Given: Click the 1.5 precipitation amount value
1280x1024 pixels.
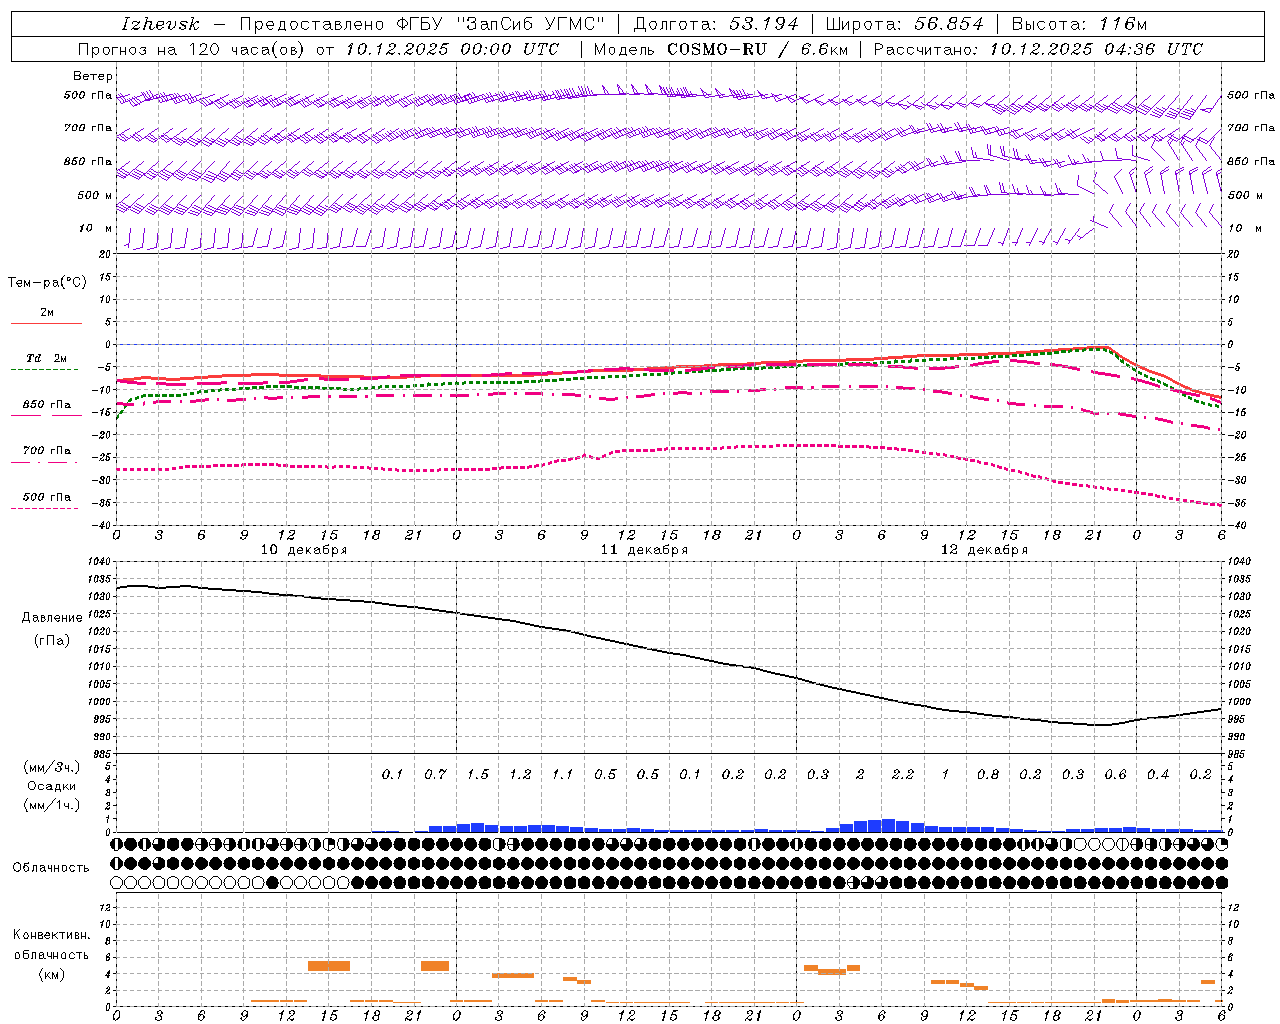Looking at the screenshot, I should coord(477,775).
